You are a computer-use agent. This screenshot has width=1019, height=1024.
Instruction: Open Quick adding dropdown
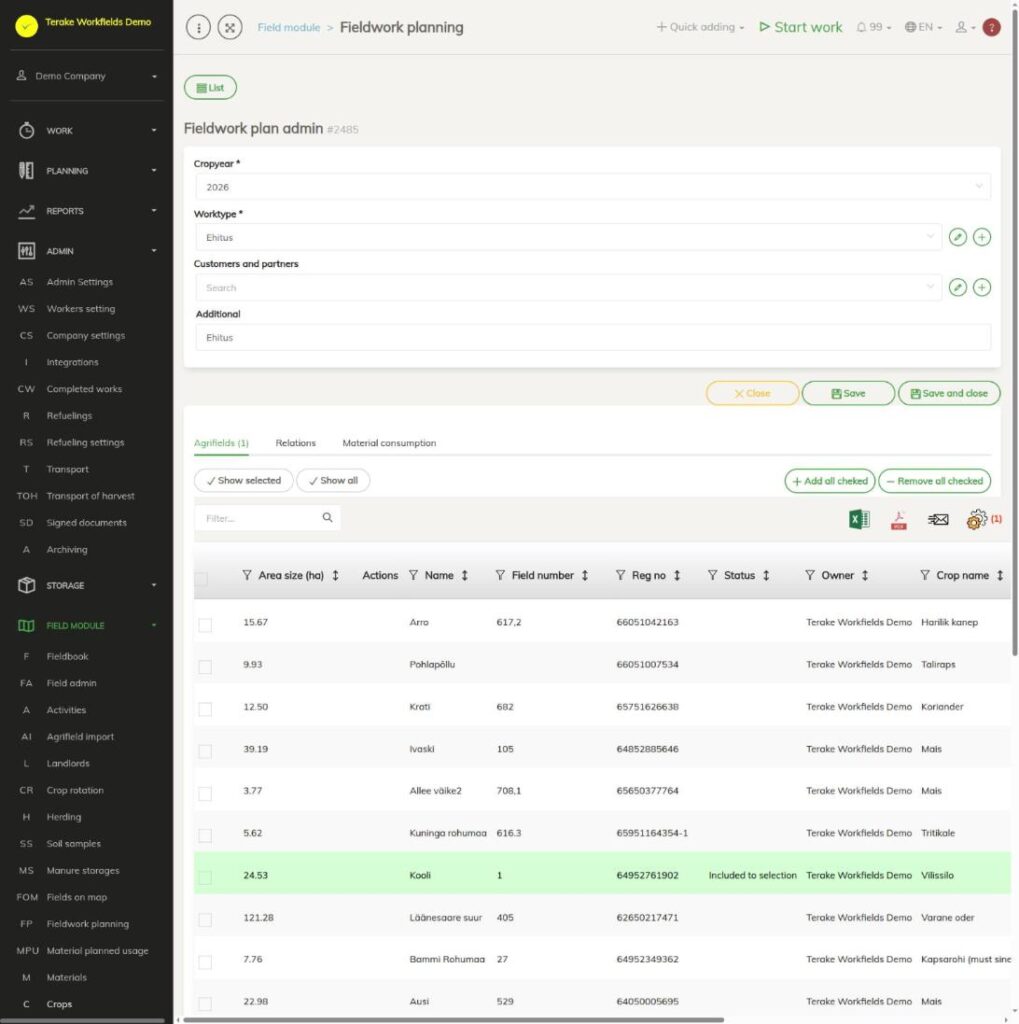pyautogui.click(x=700, y=27)
